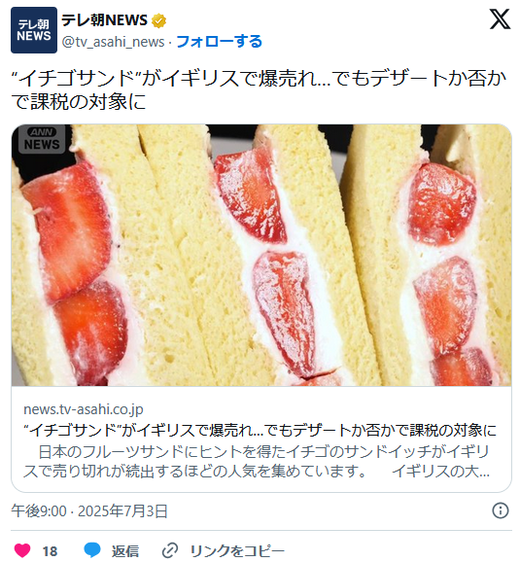Like the post with the heart icon

(22, 551)
